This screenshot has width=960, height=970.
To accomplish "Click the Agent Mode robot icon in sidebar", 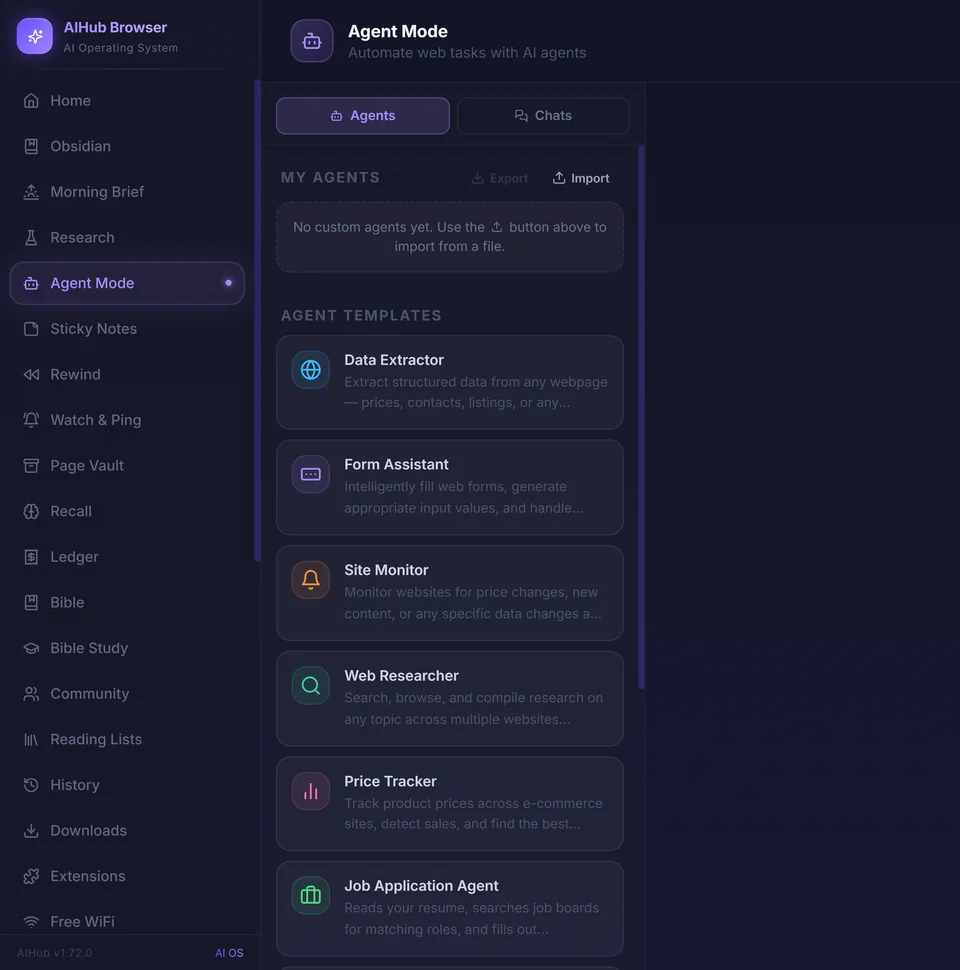I will 31,283.
